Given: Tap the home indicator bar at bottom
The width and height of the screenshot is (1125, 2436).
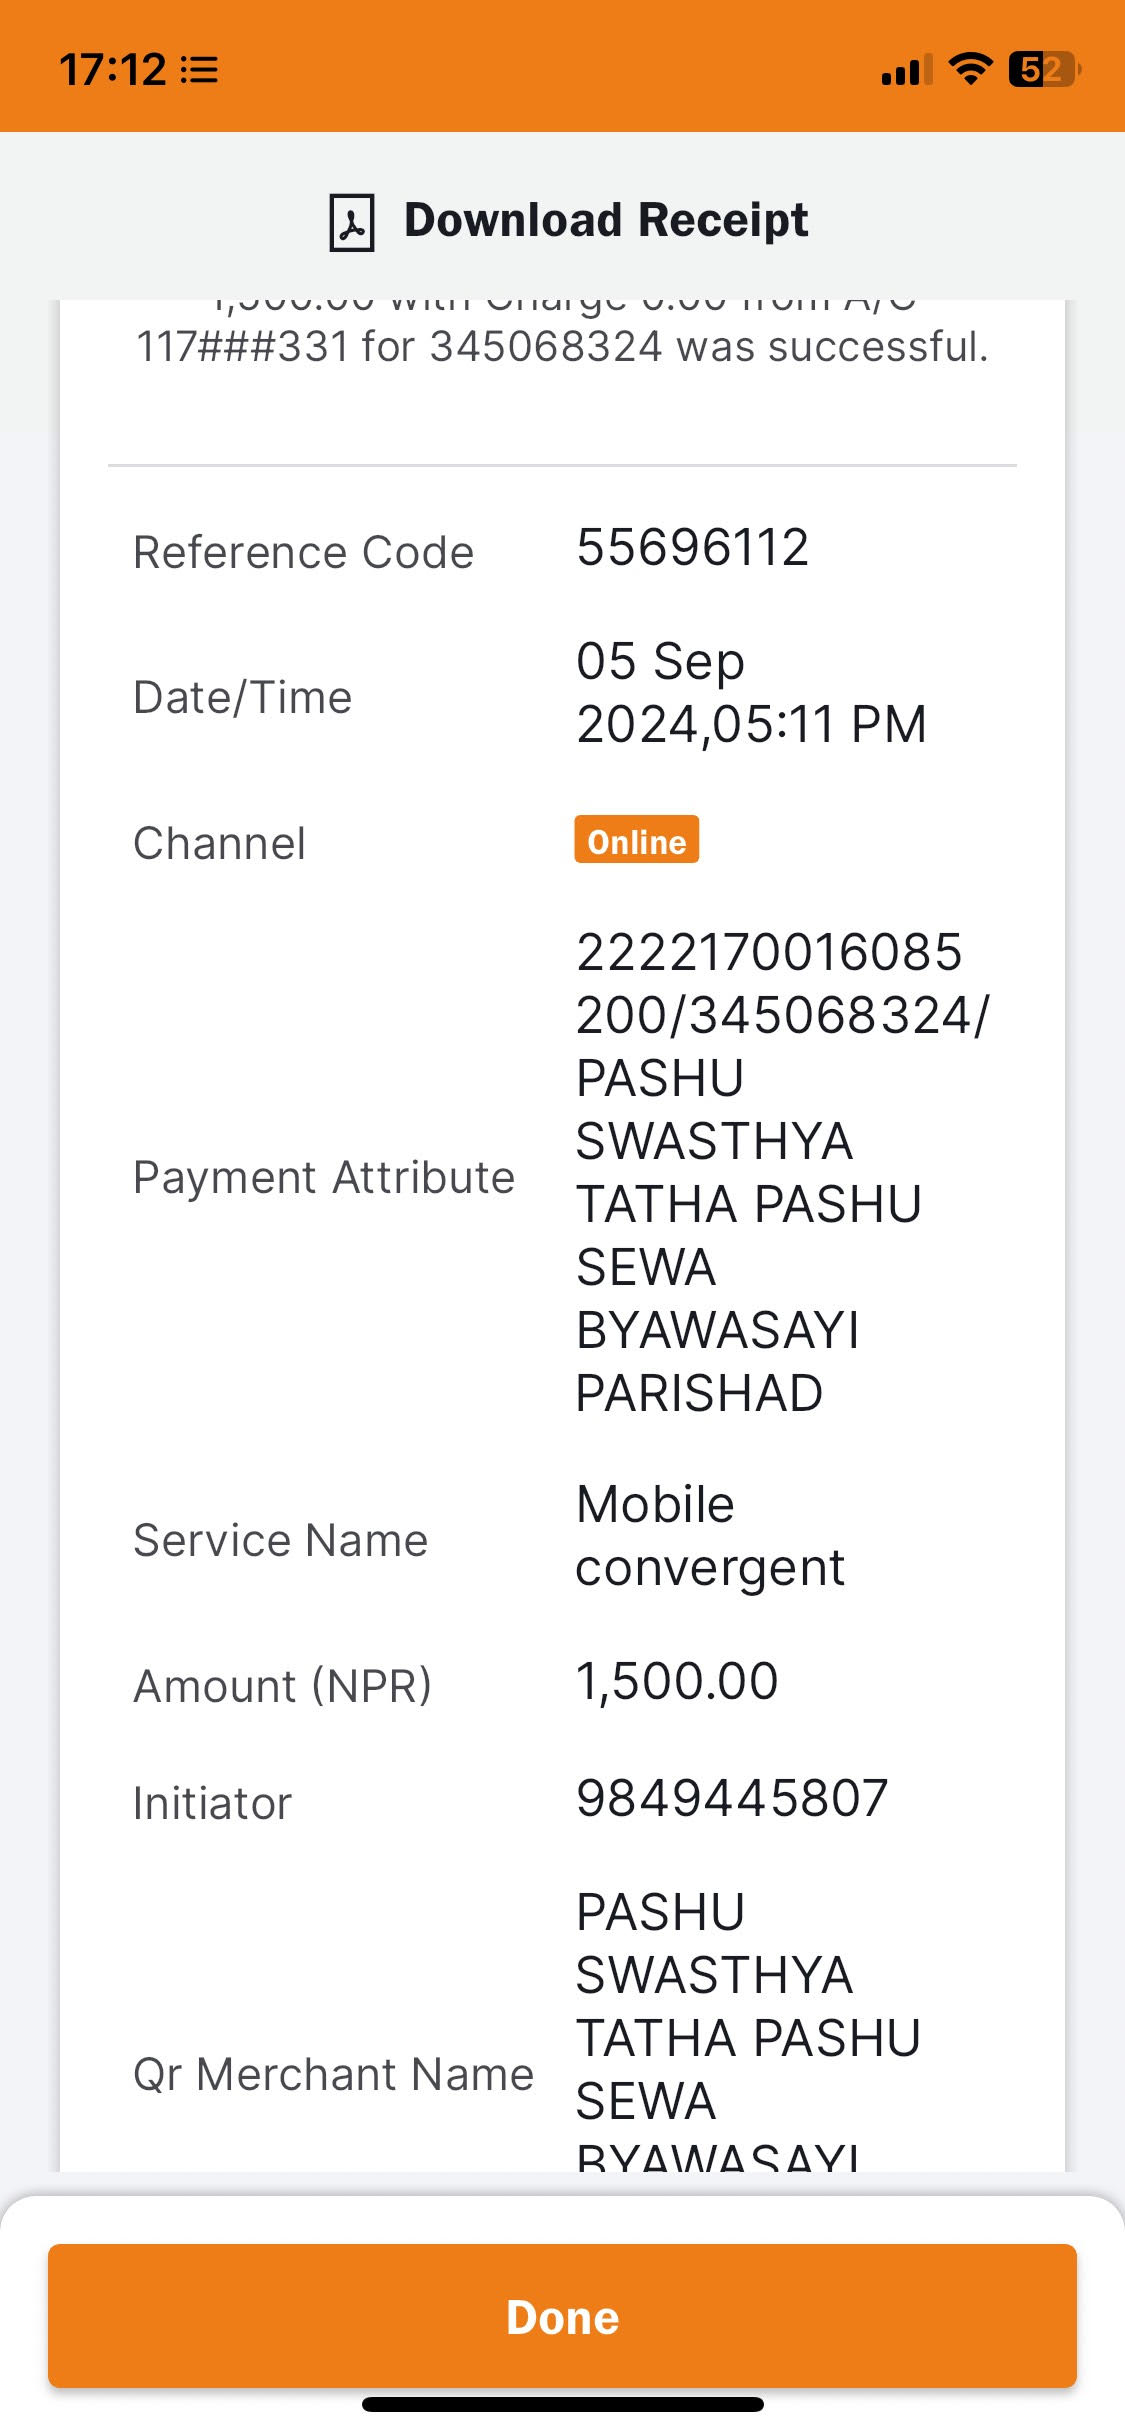Looking at the screenshot, I should coord(562,2404).
